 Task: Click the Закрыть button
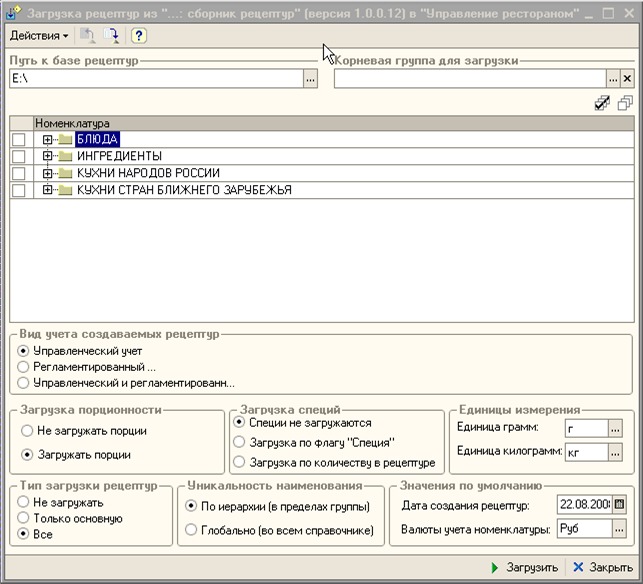603,567
